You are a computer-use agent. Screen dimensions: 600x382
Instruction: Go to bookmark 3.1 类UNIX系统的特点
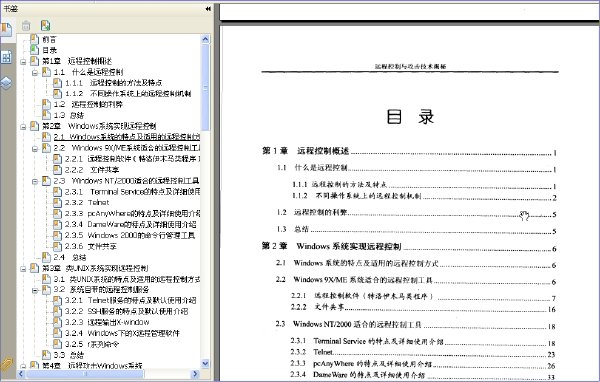click(127, 279)
